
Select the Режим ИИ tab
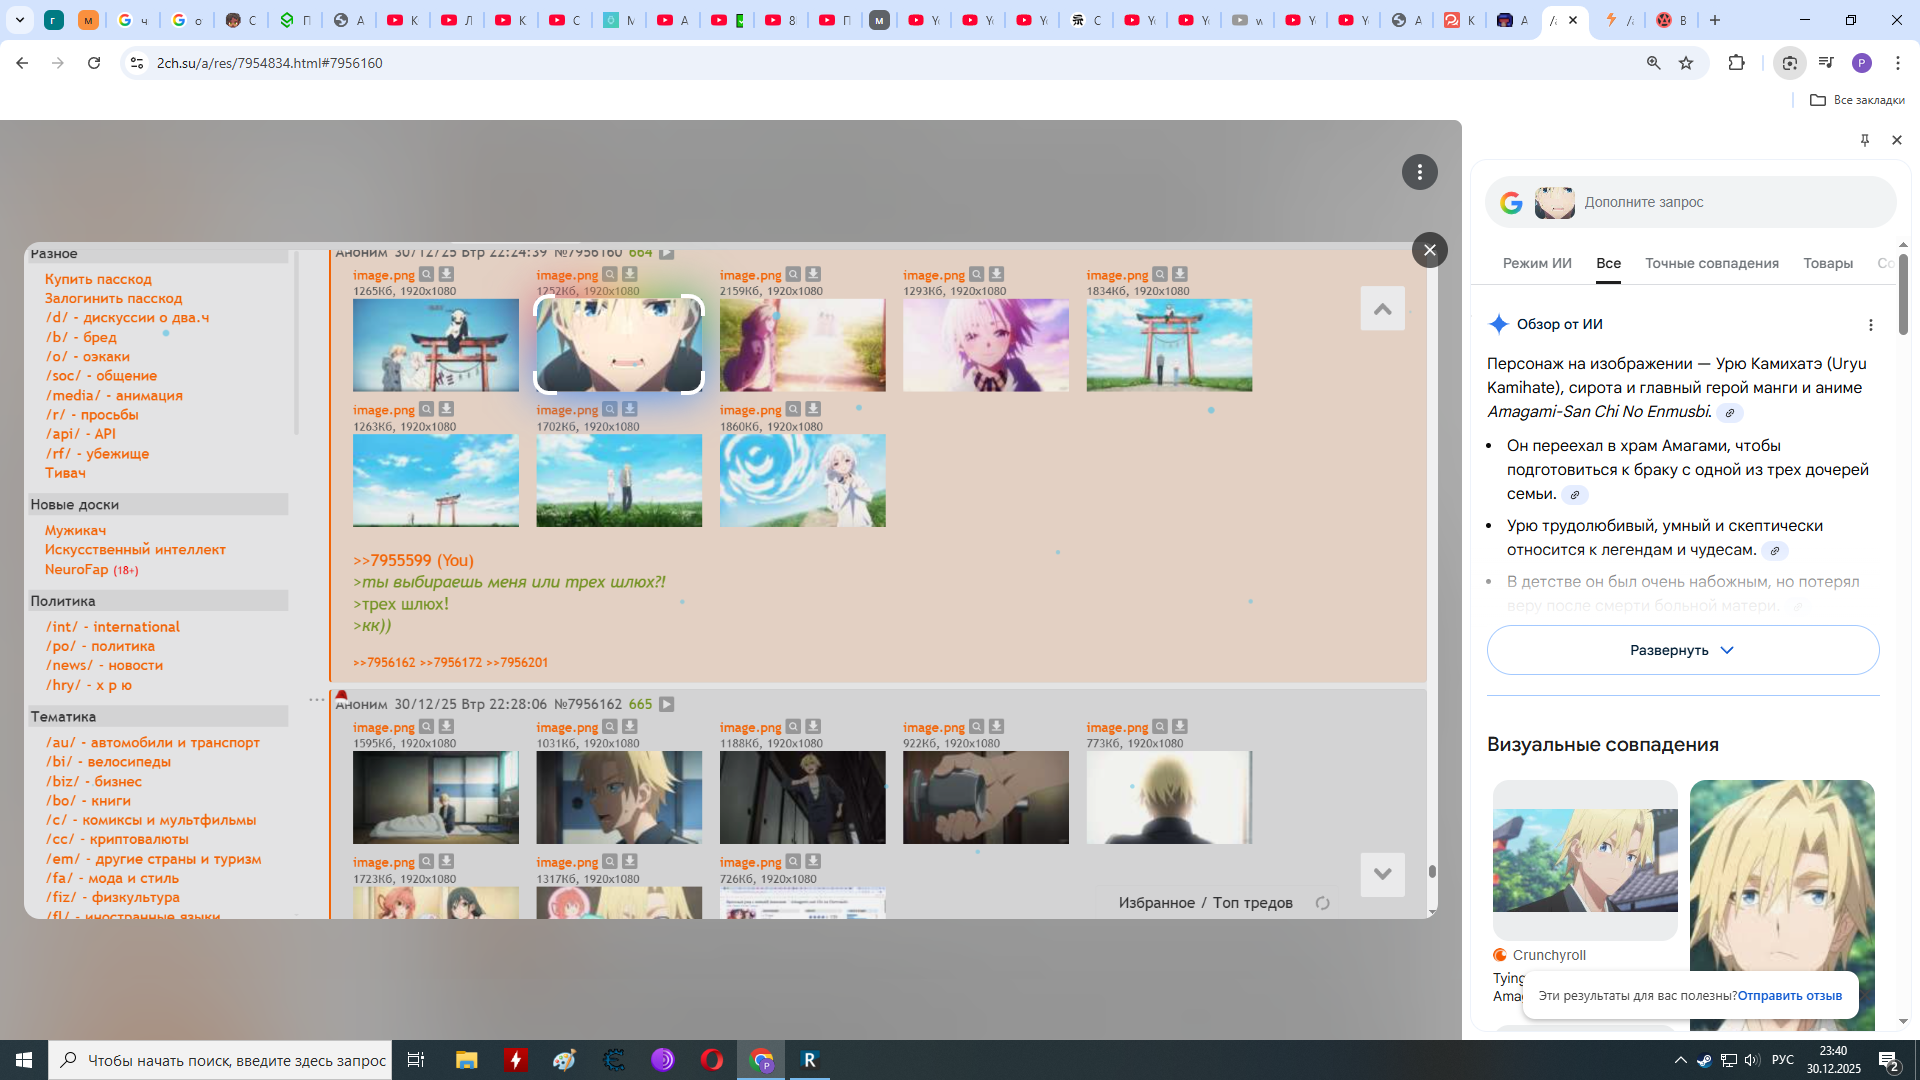1536,264
